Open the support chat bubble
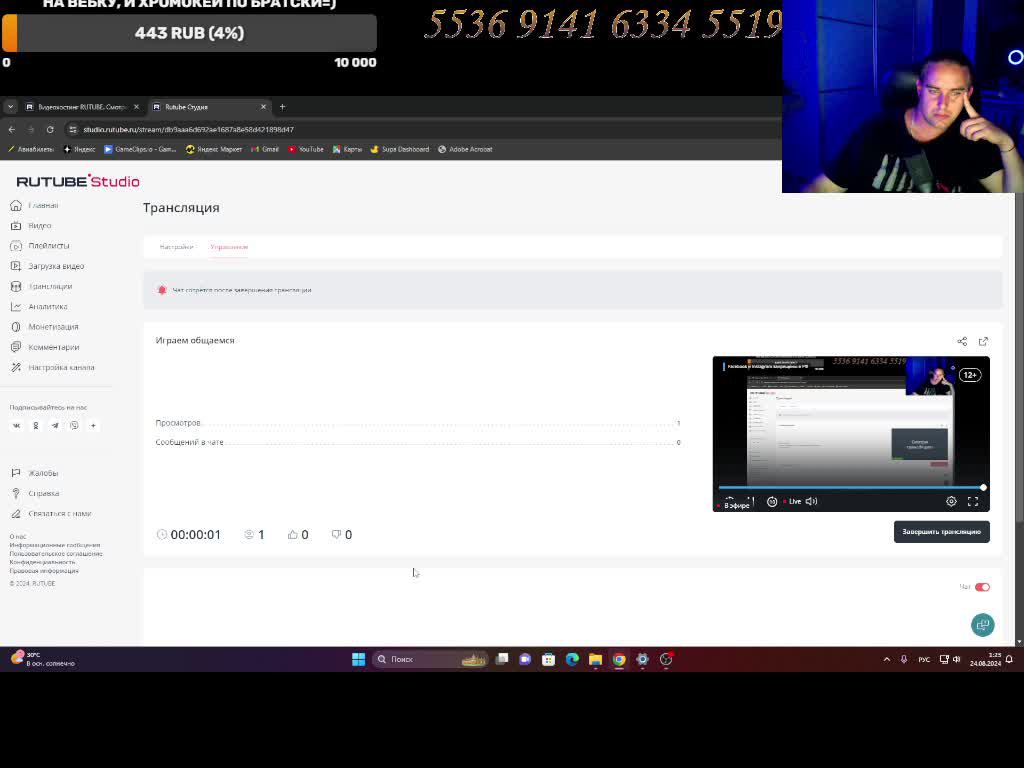The image size is (1024, 768). 983,625
